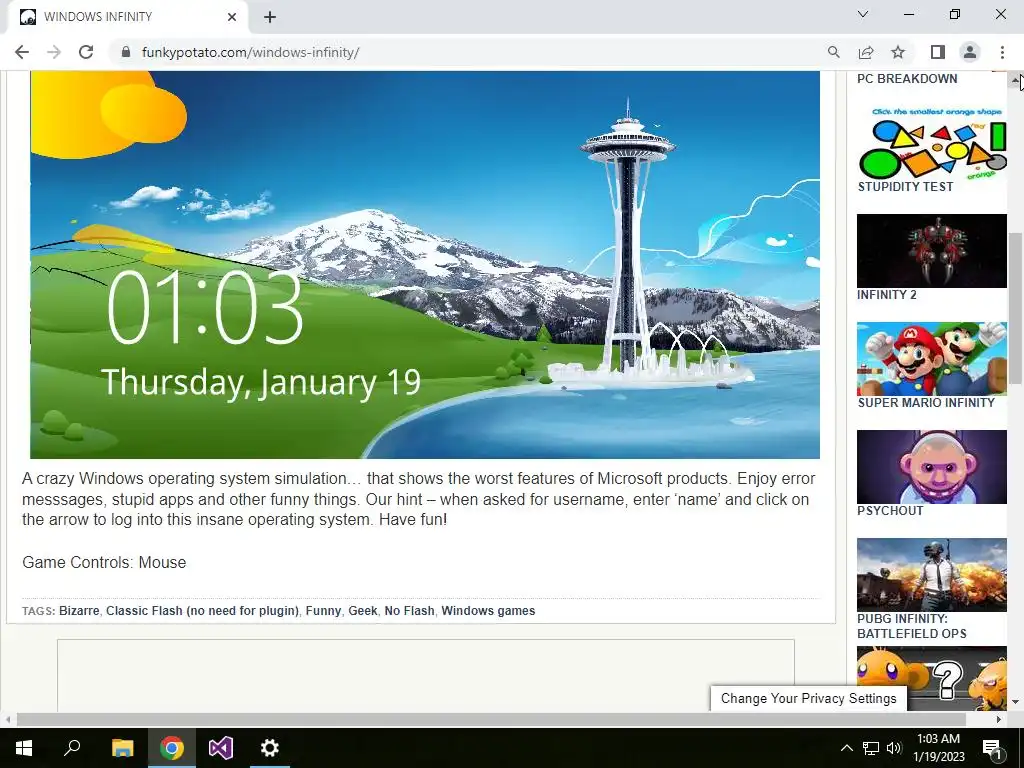
Task: Reload the funkypotato page
Action: tap(86, 52)
